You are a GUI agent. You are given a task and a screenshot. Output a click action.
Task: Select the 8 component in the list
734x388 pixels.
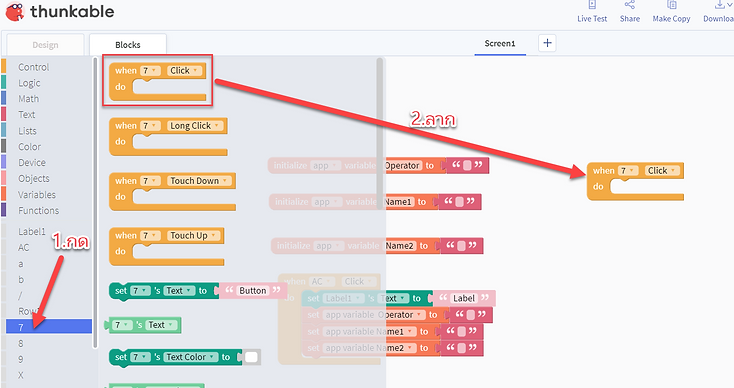point(21,343)
